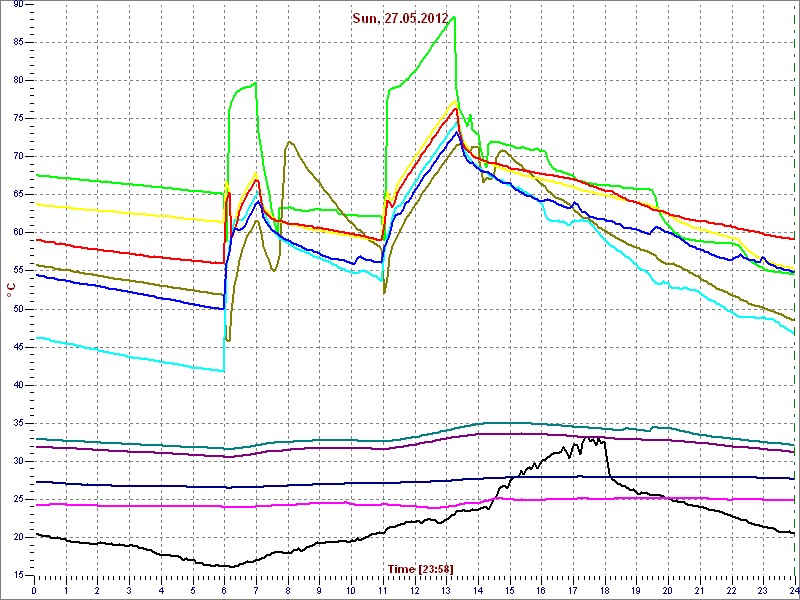
Task: Click hour 0 on the time axis
Action: pos(34,591)
